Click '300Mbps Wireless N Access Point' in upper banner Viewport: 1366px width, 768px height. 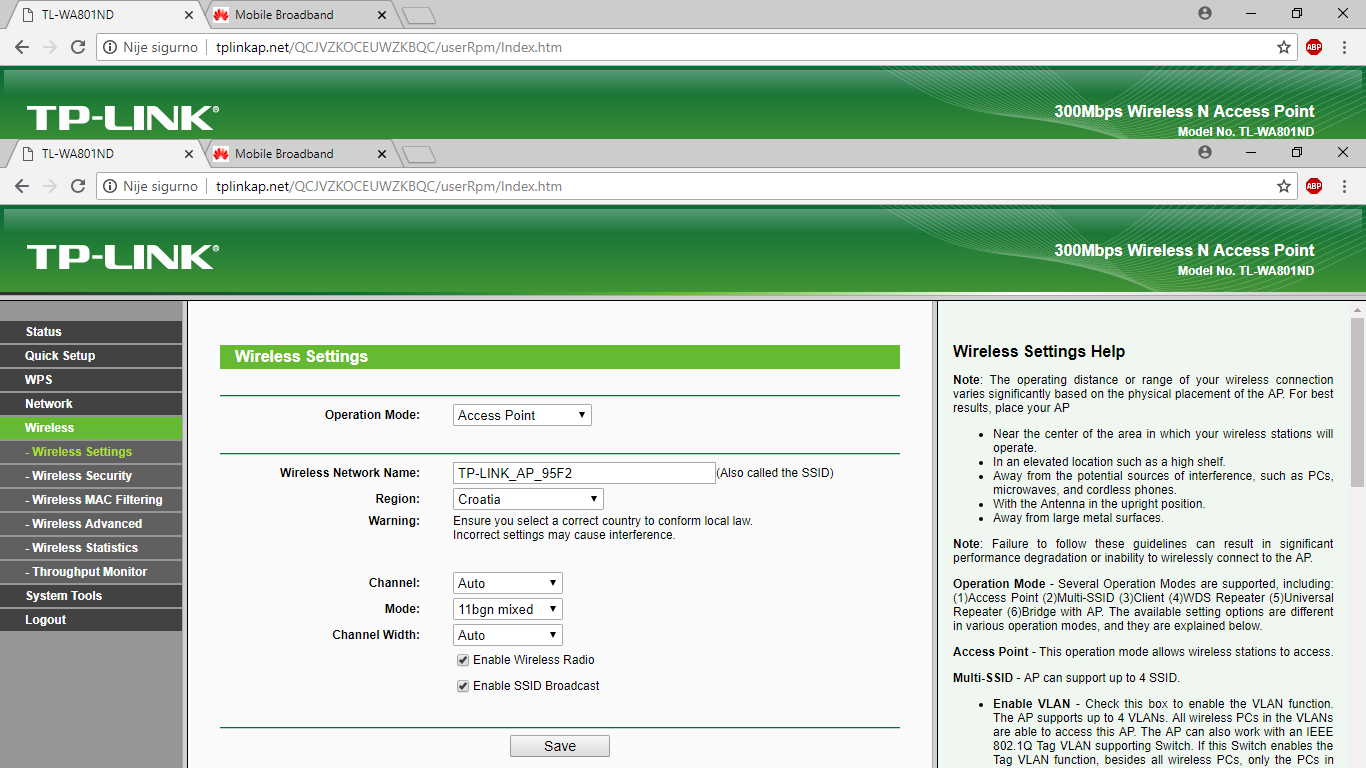(1185, 111)
